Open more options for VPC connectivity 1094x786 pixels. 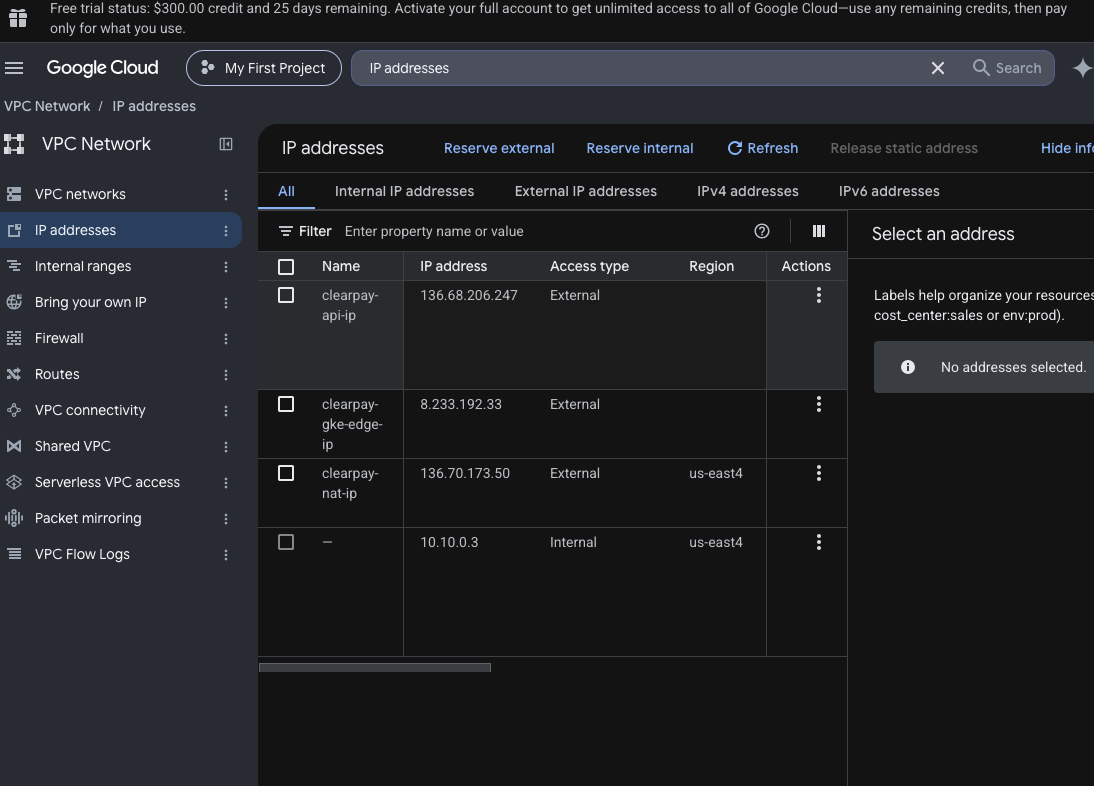[226, 411]
